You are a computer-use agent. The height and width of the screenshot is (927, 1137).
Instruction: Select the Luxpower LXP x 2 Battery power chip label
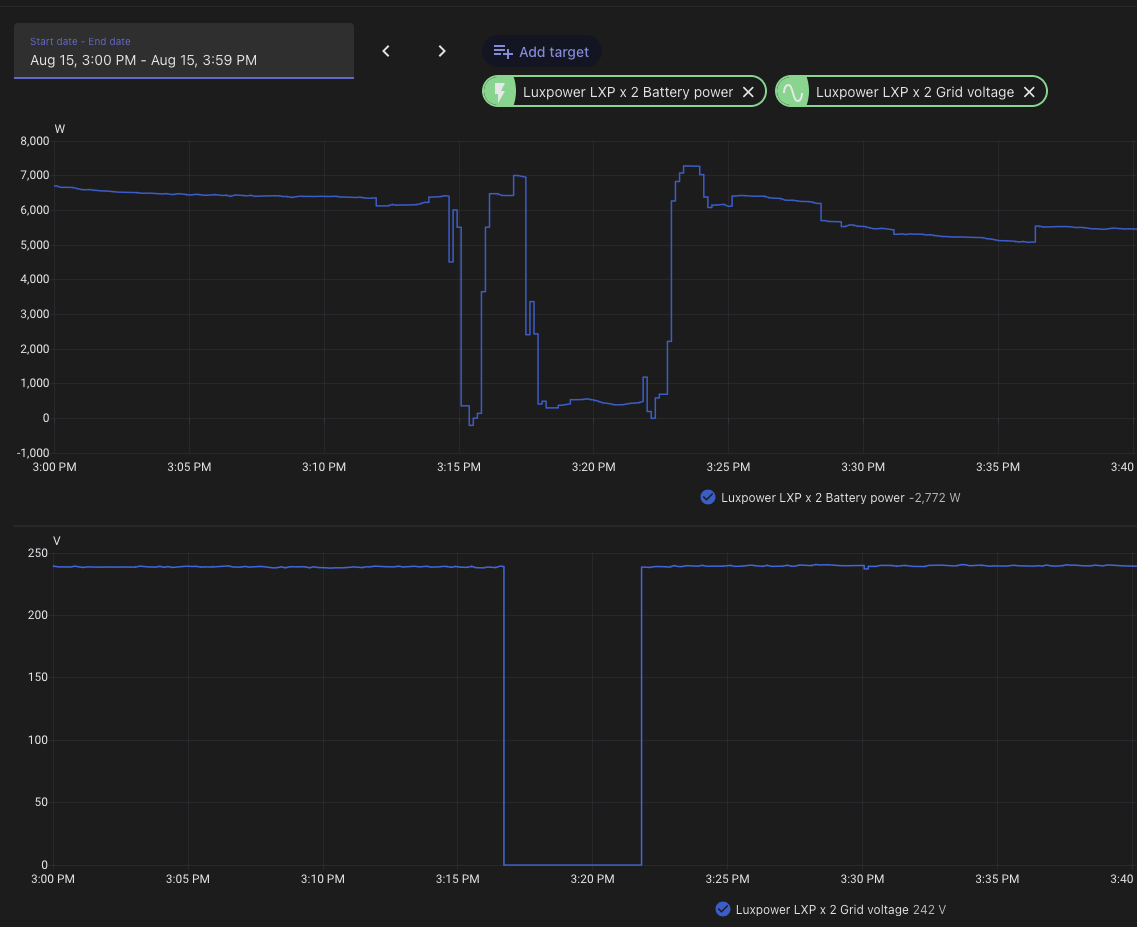tap(628, 92)
